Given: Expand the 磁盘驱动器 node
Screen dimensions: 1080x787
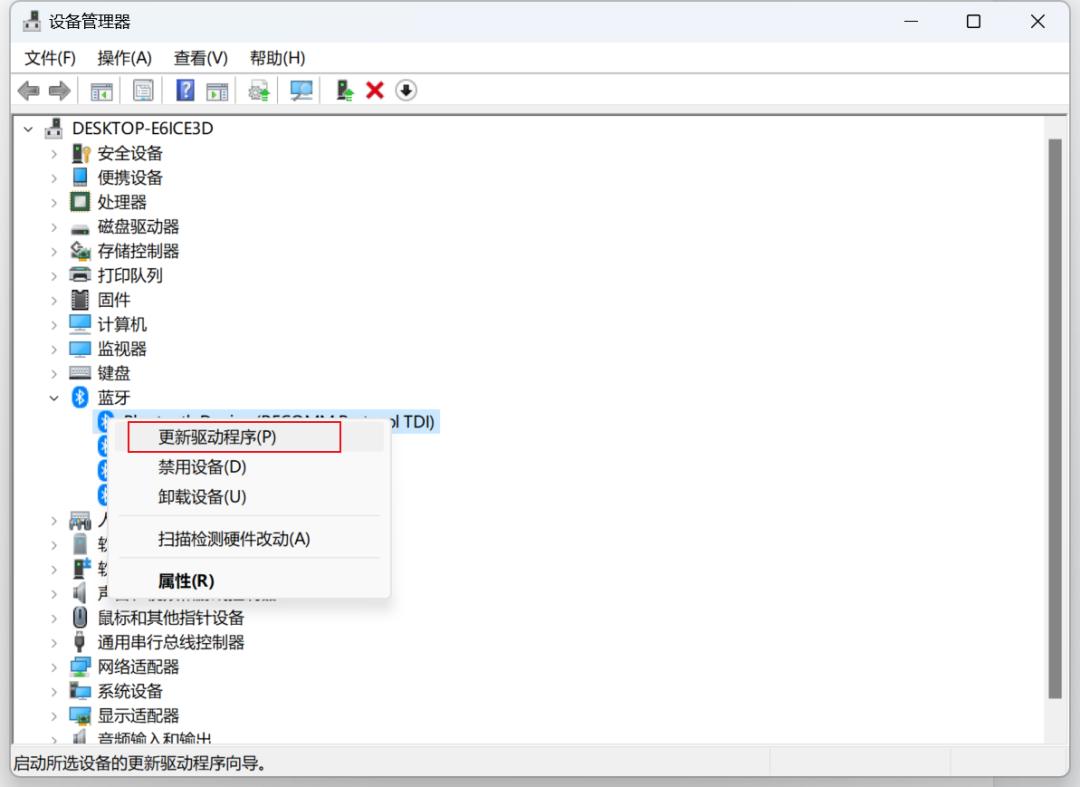Looking at the screenshot, I should pyautogui.click(x=54, y=227).
